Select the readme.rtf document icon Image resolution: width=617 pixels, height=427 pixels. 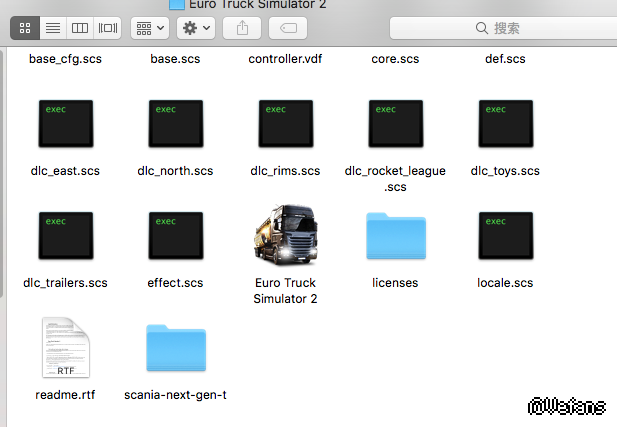65,349
